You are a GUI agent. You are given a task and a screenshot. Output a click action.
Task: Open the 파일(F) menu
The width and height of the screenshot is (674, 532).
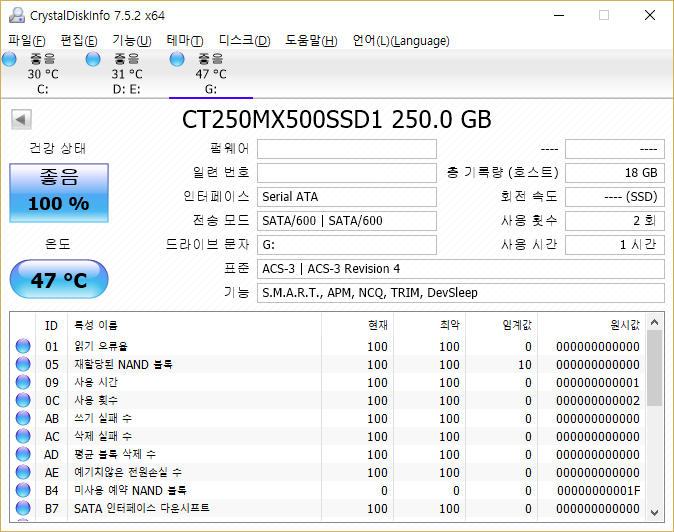click(27, 41)
